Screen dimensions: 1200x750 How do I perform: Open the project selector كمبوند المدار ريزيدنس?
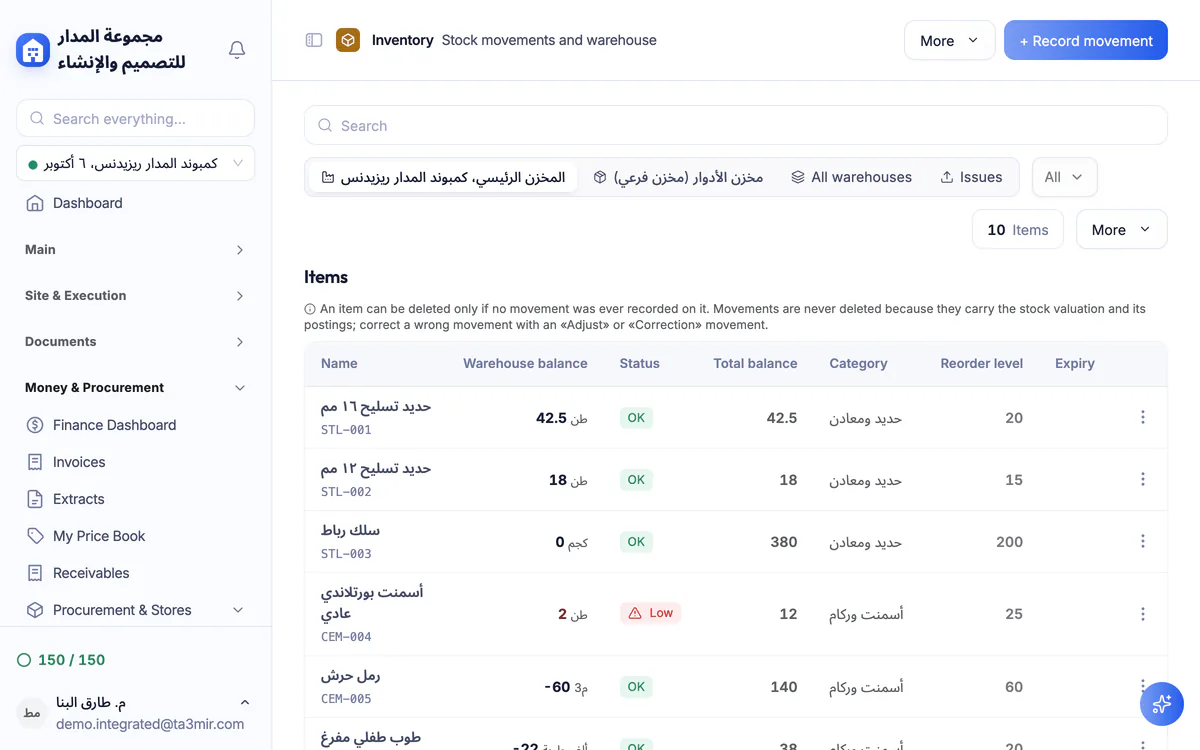(136, 163)
